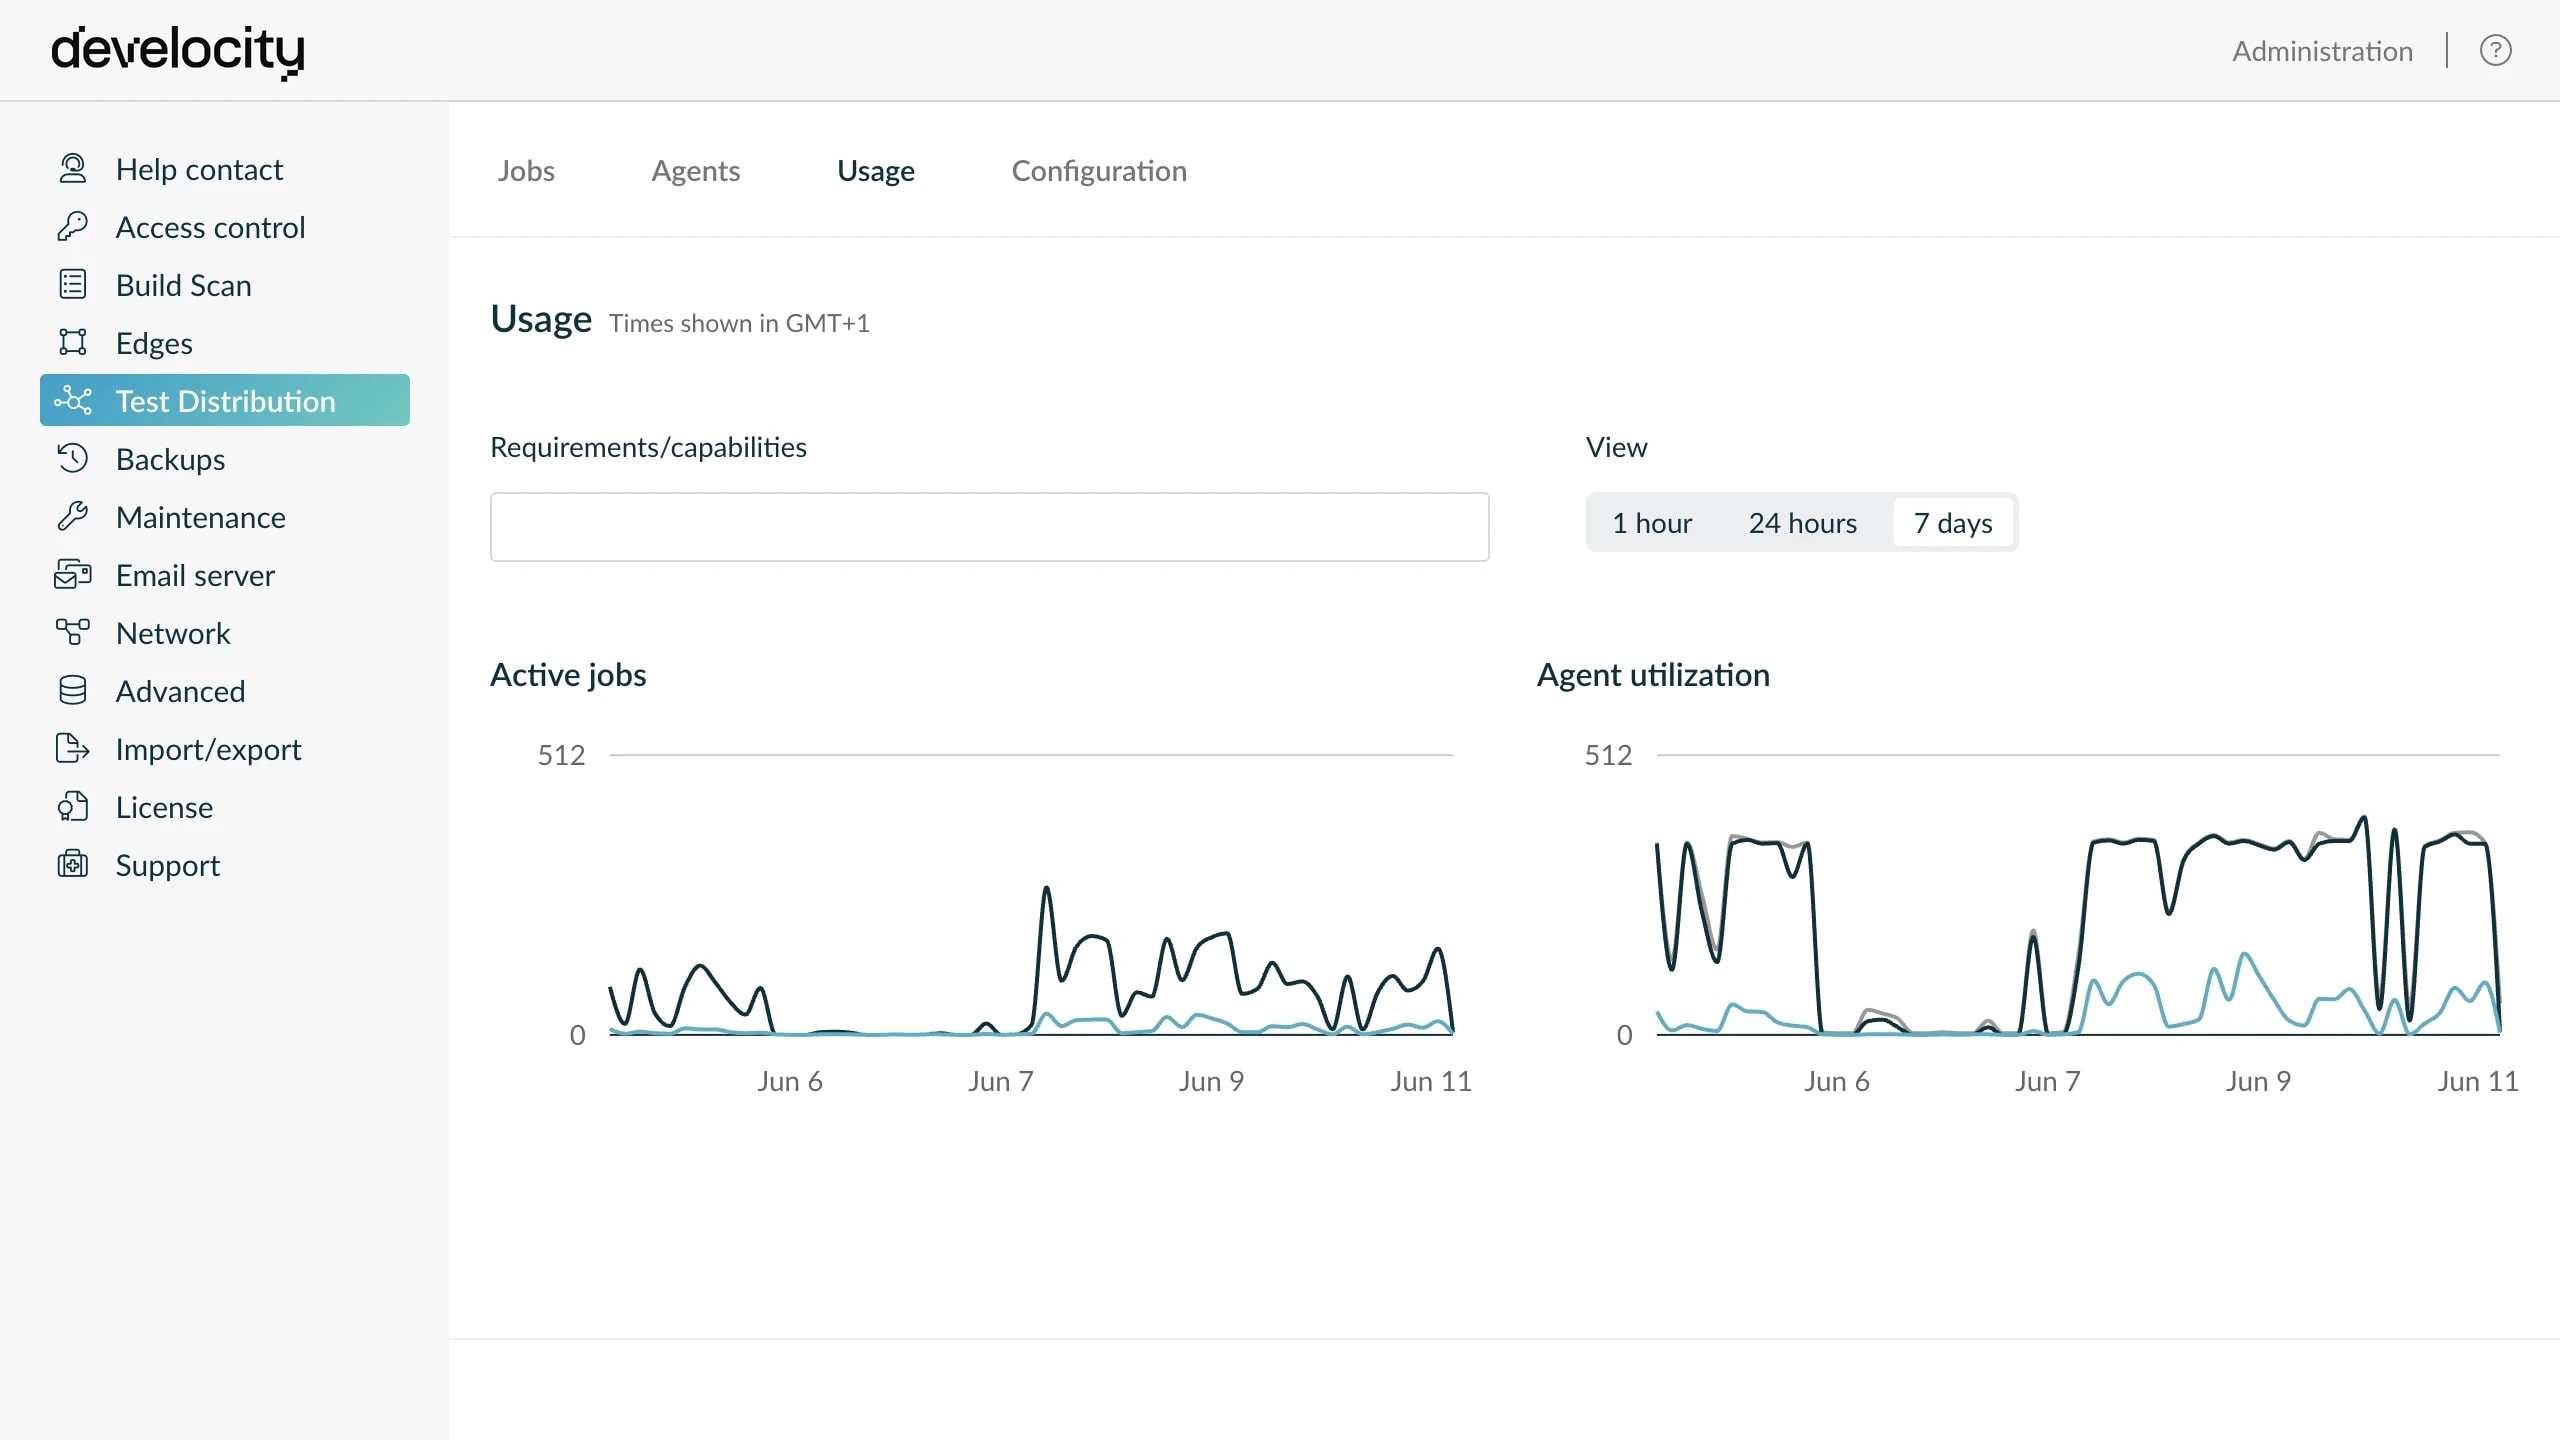Focus the Requirements/capabilities input field
2560x1440 pixels.
tap(989, 527)
